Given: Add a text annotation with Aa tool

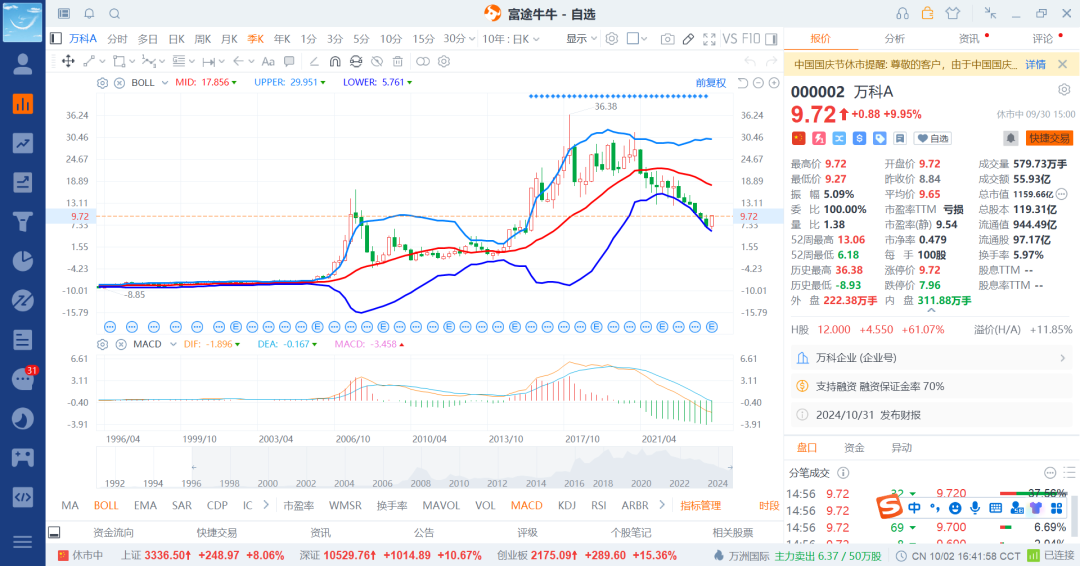Looking at the screenshot, I should point(268,61).
